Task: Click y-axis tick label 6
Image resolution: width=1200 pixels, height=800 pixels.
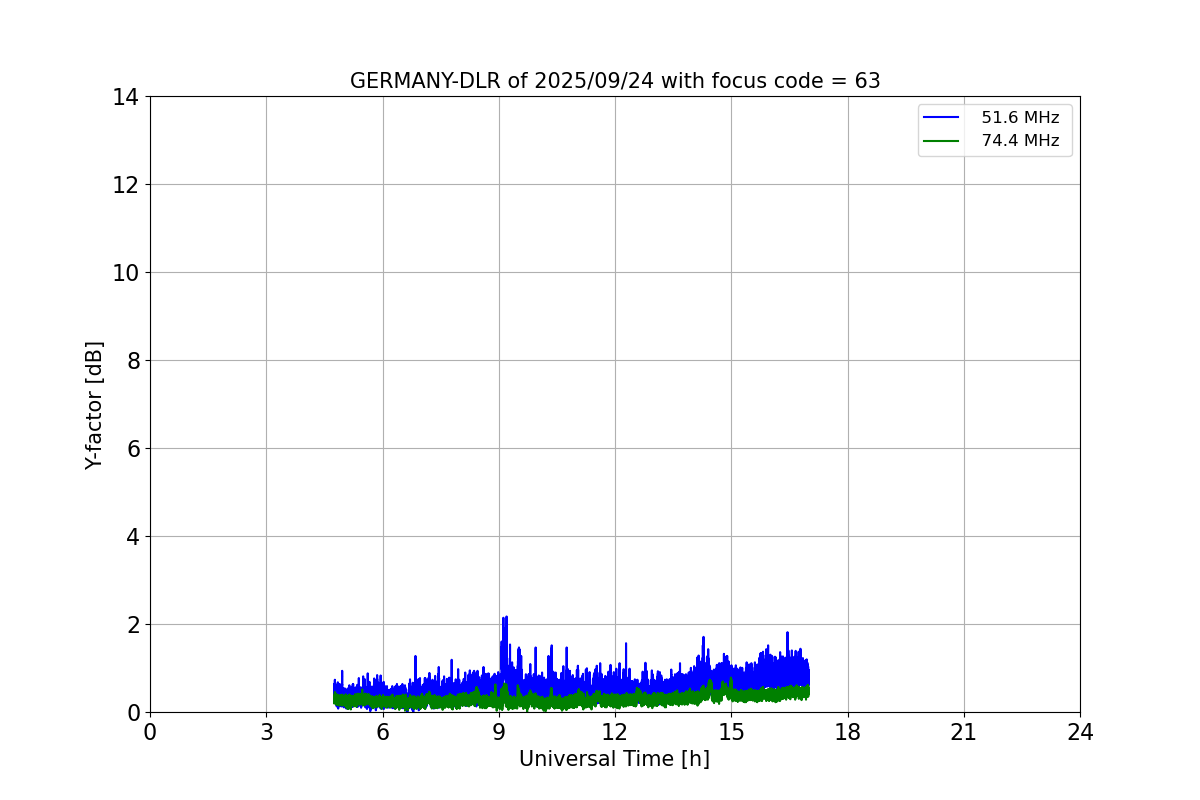Action: tap(132, 449)
